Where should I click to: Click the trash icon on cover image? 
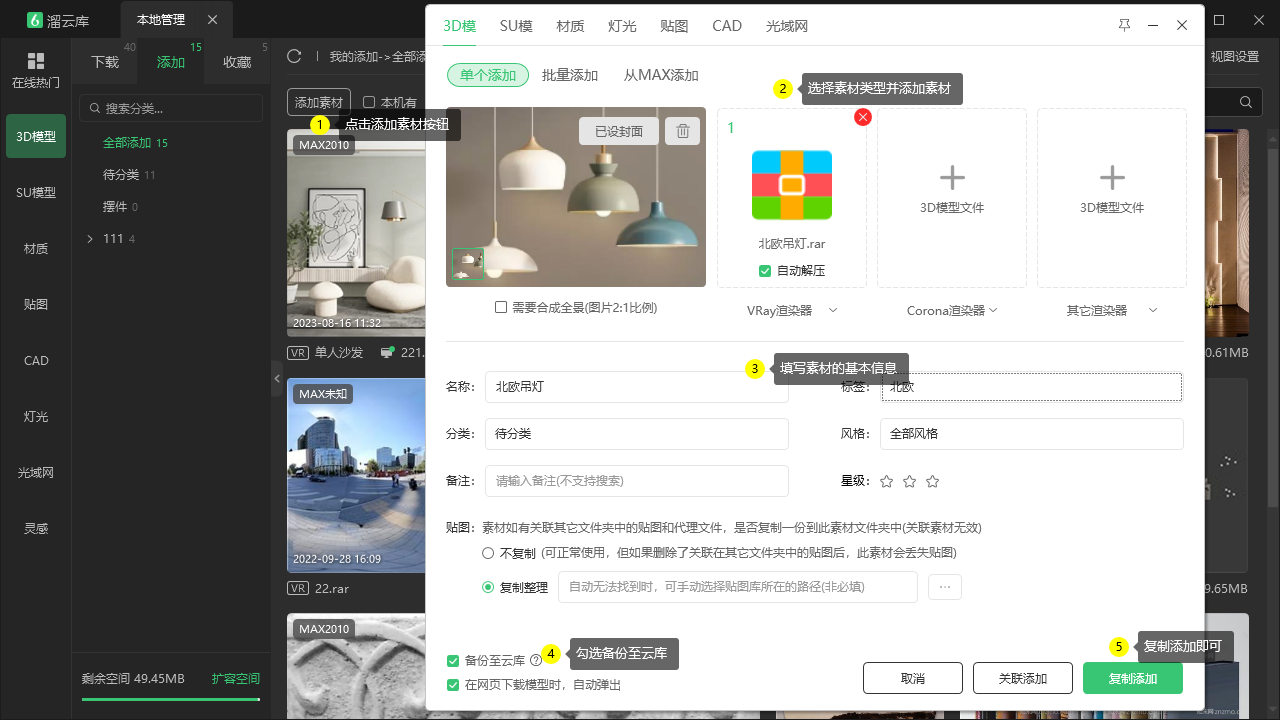[x=683, y=131]
